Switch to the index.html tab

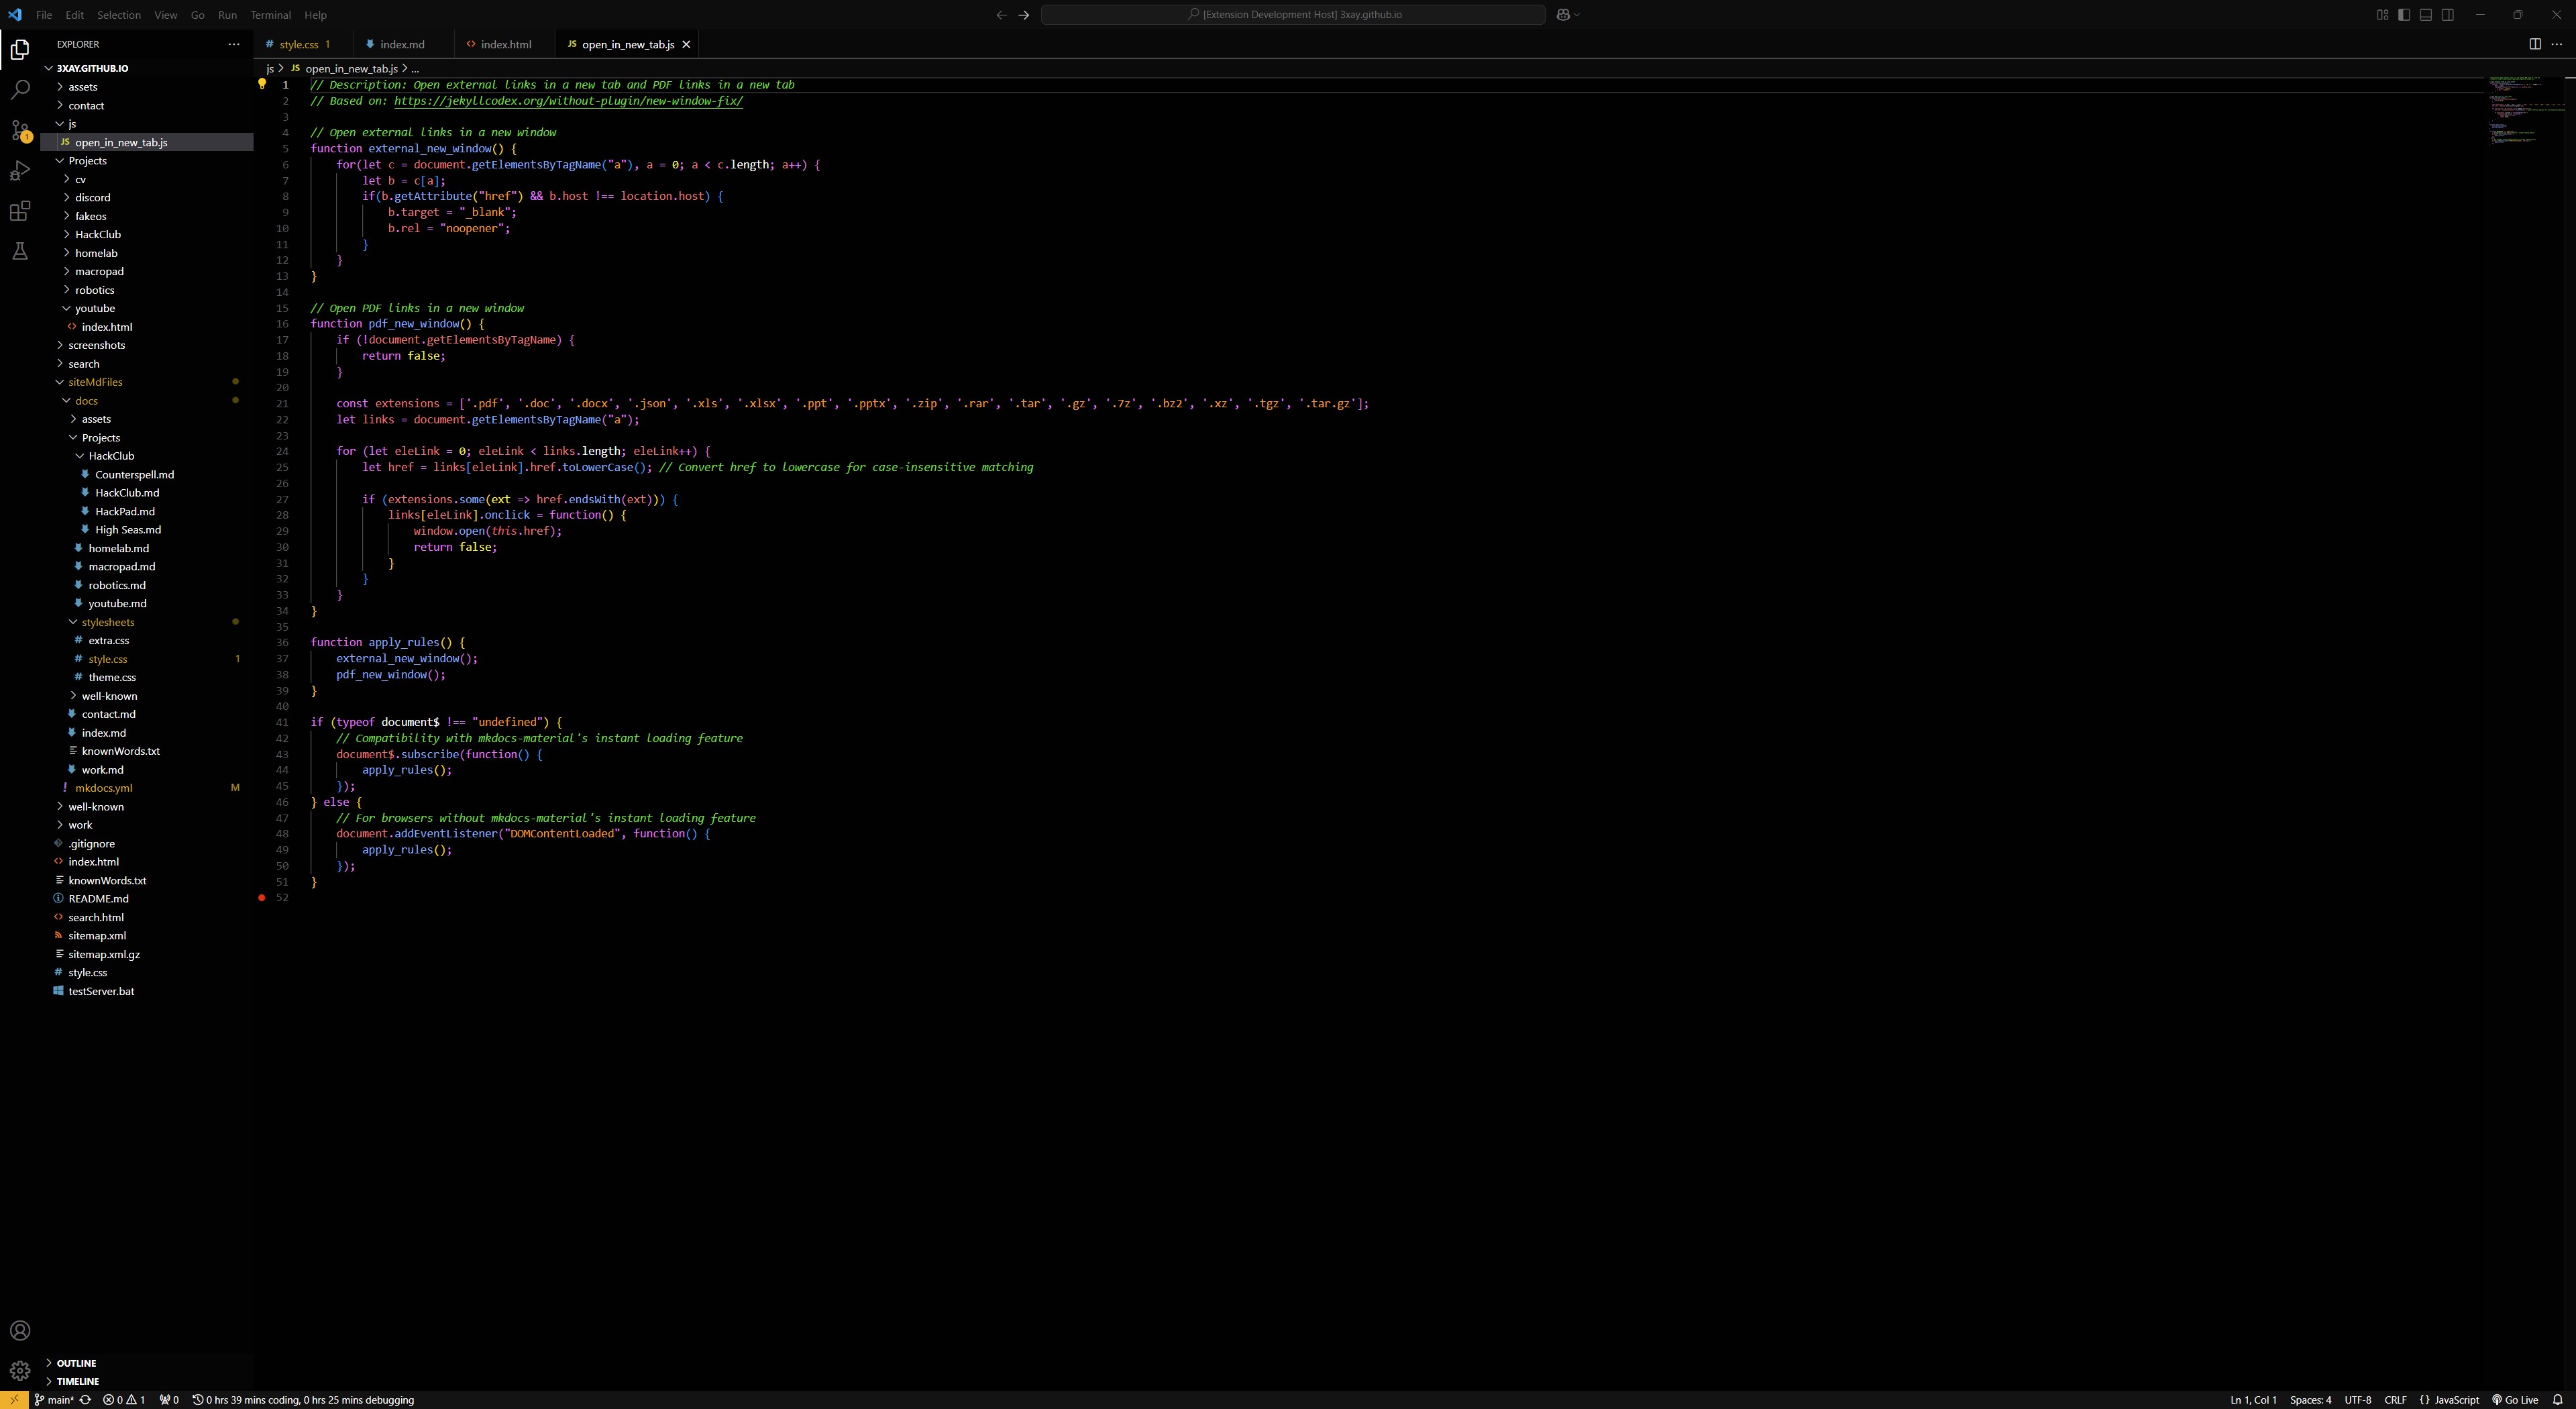(x=505, y=44)
